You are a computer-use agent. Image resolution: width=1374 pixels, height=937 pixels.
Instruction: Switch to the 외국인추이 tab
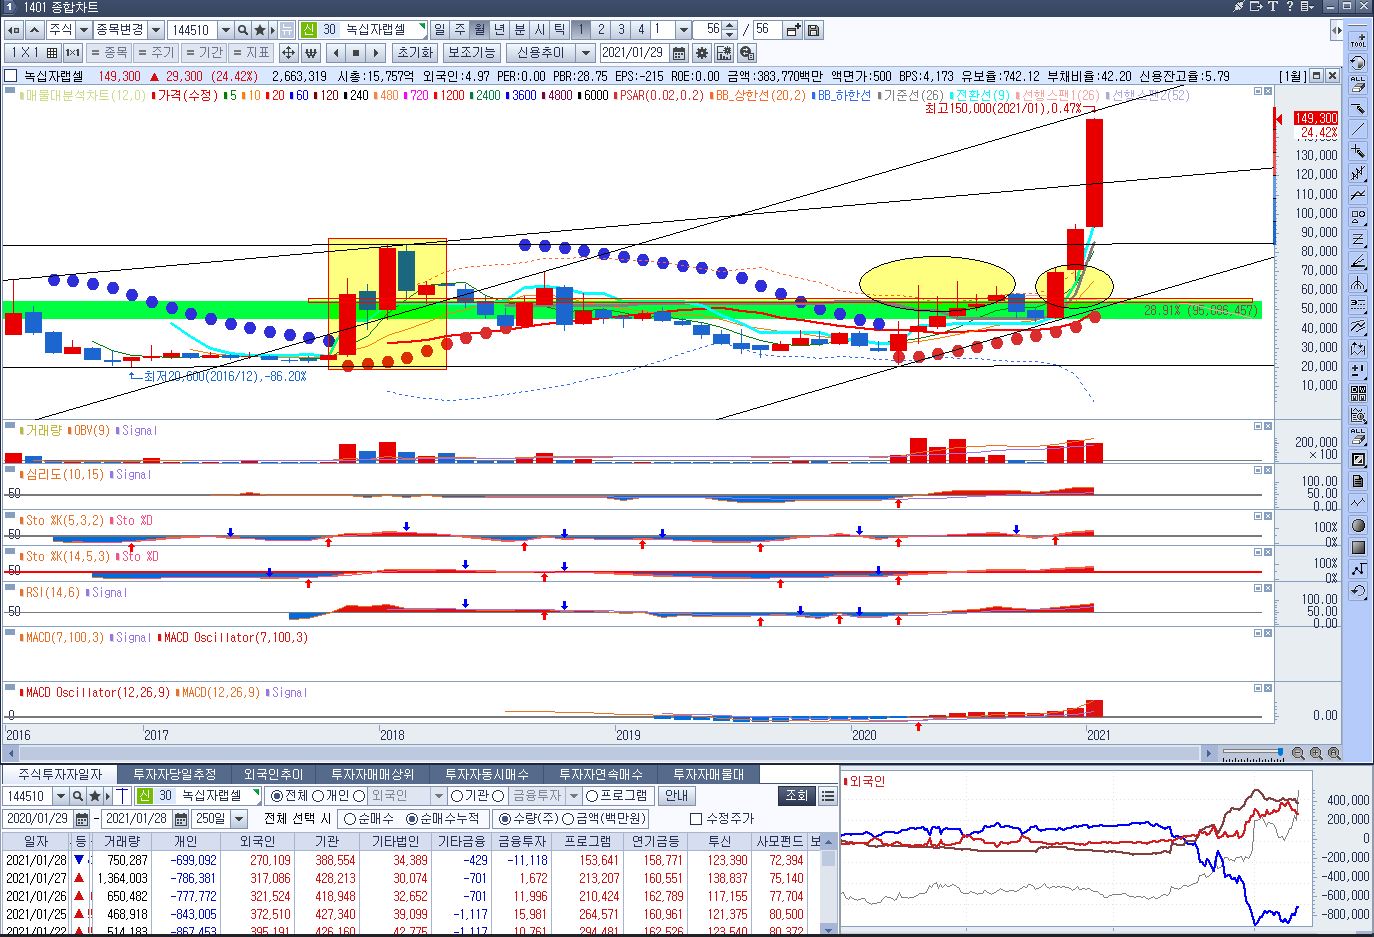[x=274, y=774]
